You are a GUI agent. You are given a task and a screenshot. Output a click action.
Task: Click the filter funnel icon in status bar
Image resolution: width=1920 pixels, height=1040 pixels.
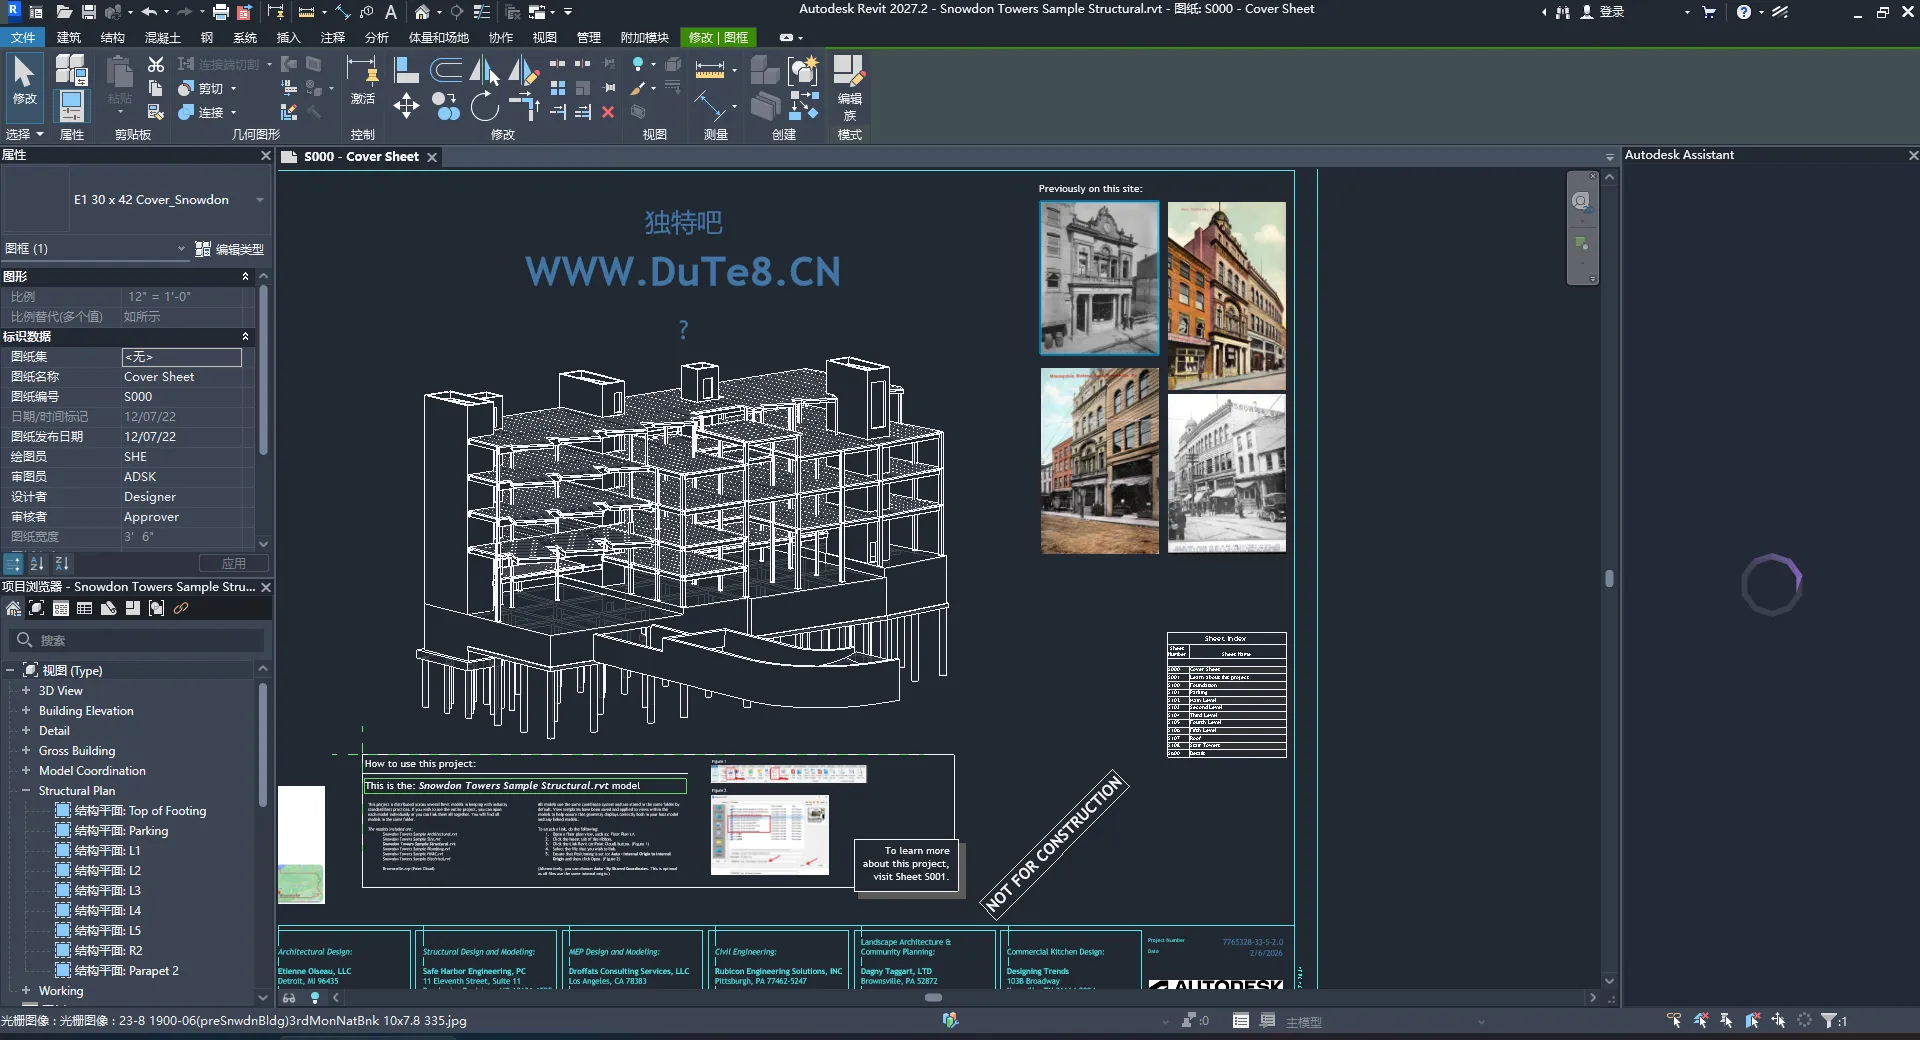coord(1829,1020)
